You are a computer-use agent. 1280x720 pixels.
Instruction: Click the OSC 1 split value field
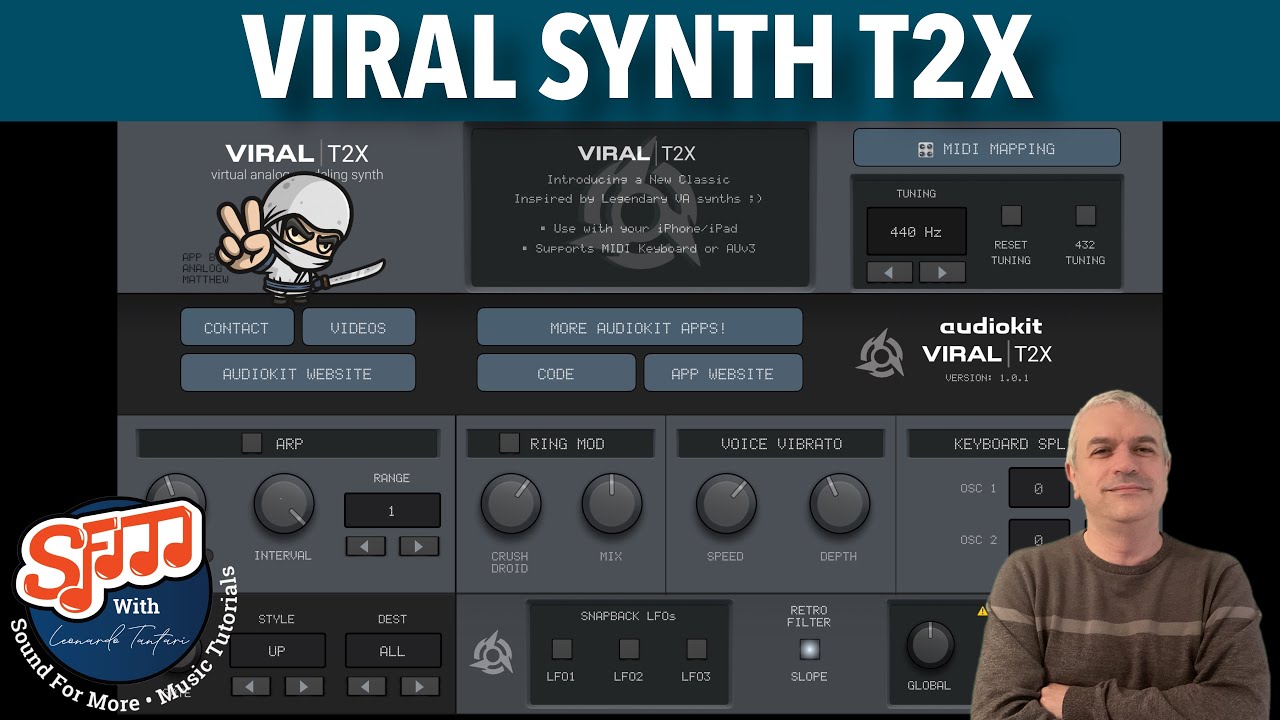(1039, 488)
